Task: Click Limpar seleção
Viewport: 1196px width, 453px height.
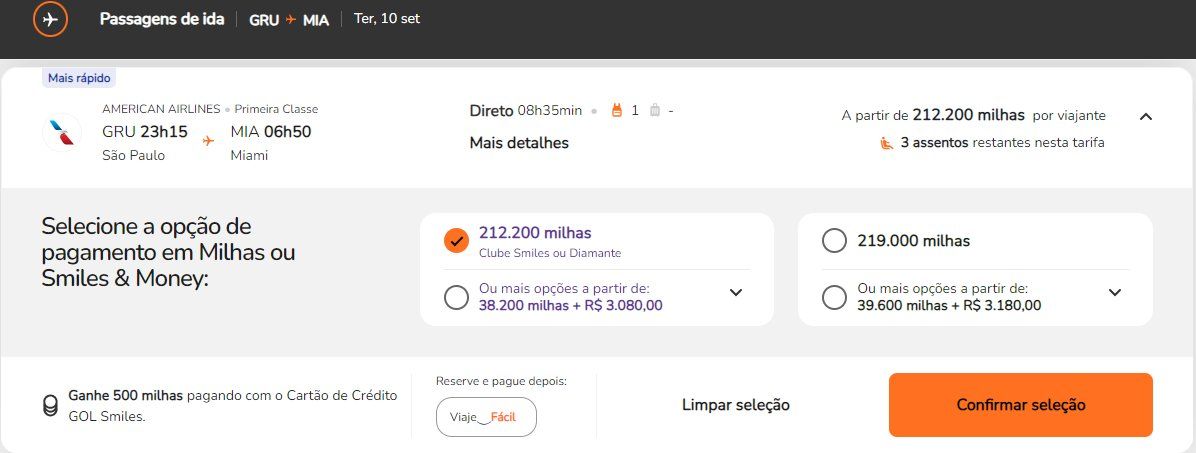Action: pos(736,405)
